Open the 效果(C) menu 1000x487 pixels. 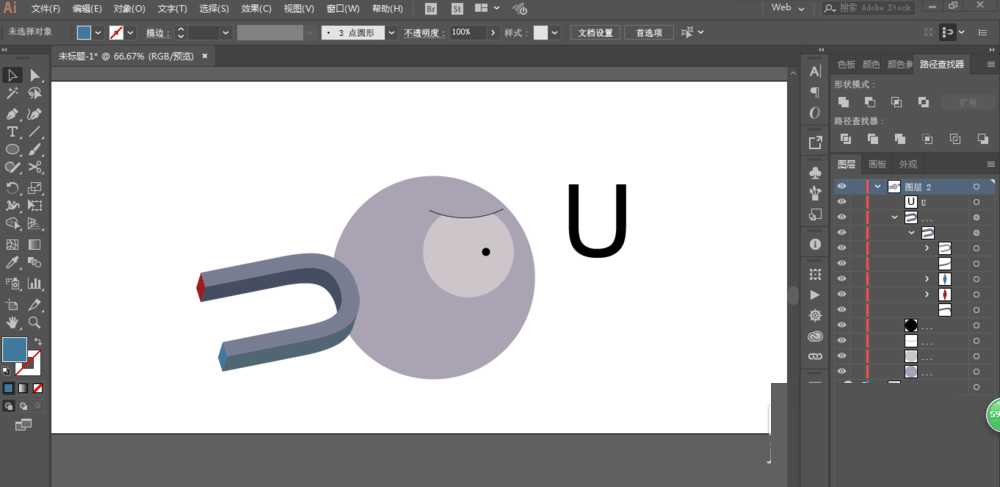click(256, 8)
